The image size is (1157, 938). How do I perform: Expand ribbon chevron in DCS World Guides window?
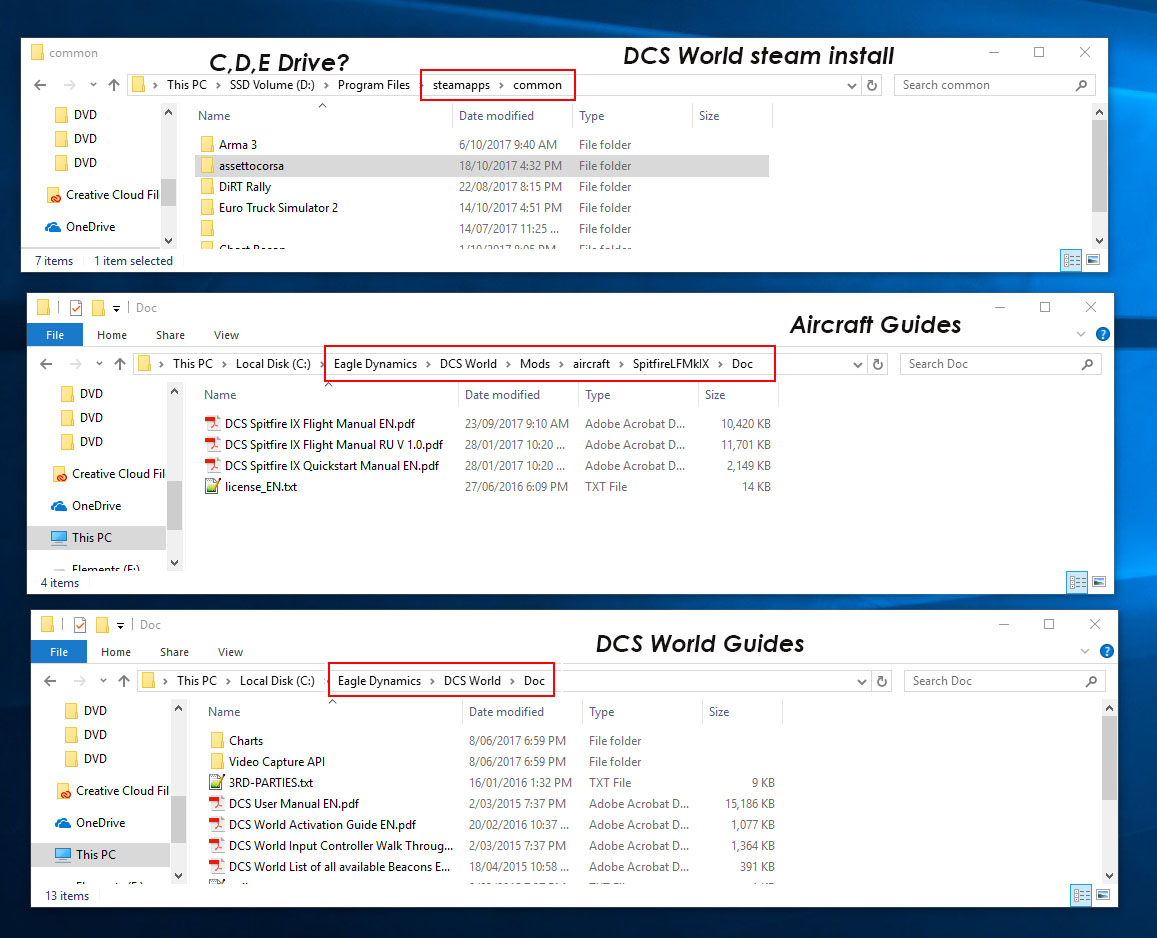(1085, 651)
